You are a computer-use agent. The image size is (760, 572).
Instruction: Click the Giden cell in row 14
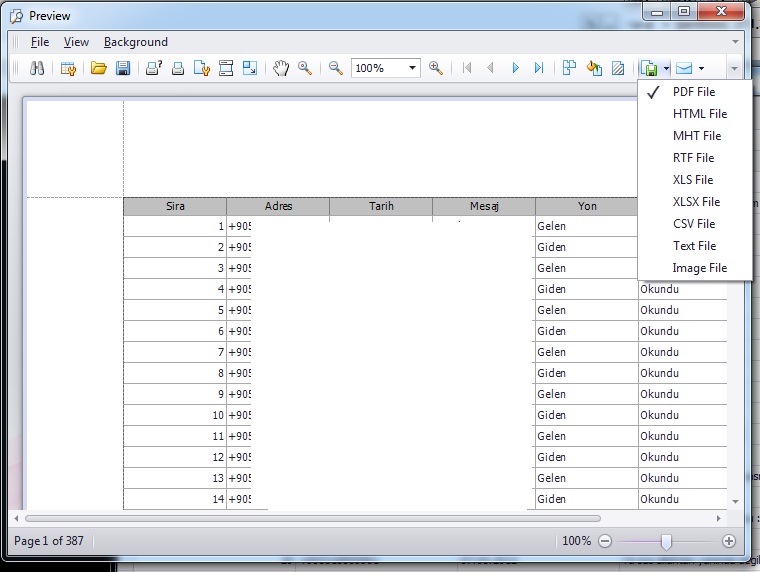(586, 499)
